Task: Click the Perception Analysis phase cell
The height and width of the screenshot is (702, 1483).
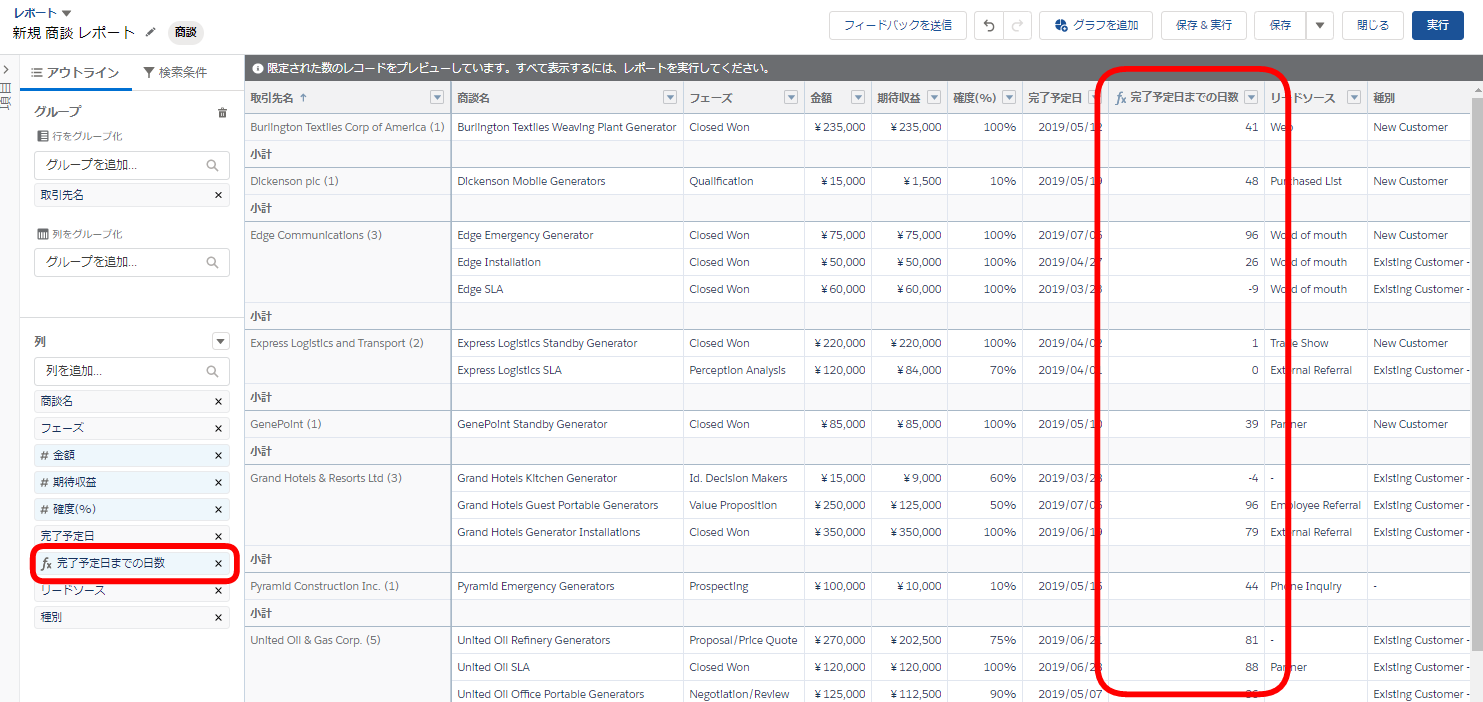Action: (744, 370)
